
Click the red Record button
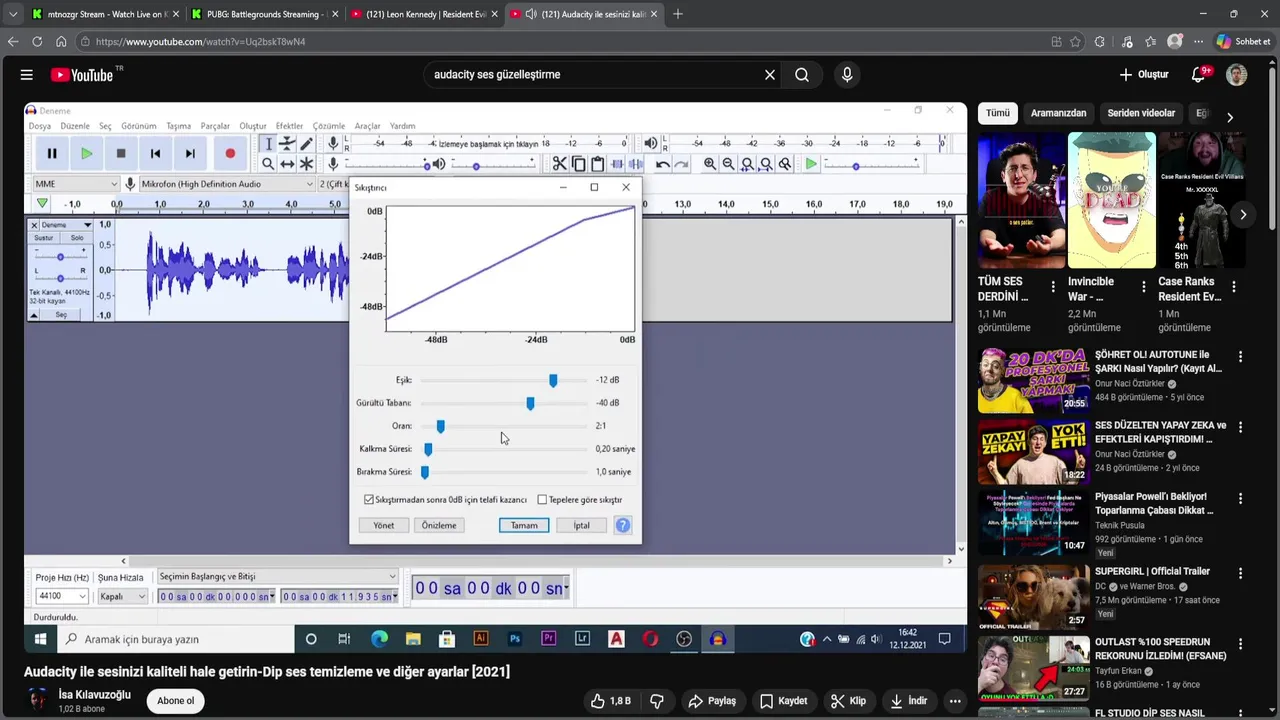click(230, 153)
